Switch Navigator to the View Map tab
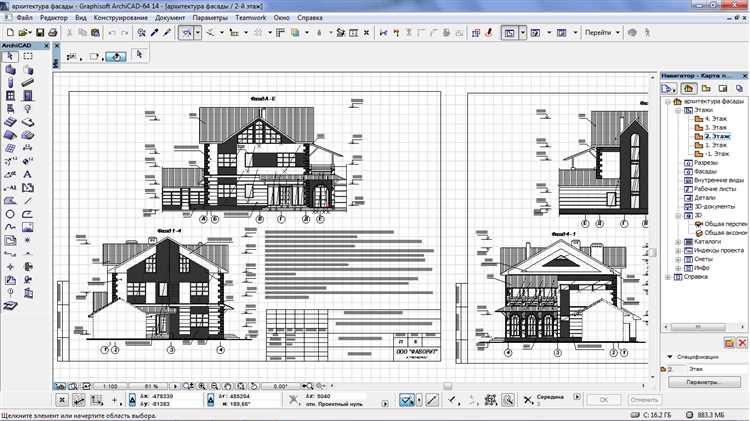The height and width of the screenshot is (421, 750). tap(706, 89)
